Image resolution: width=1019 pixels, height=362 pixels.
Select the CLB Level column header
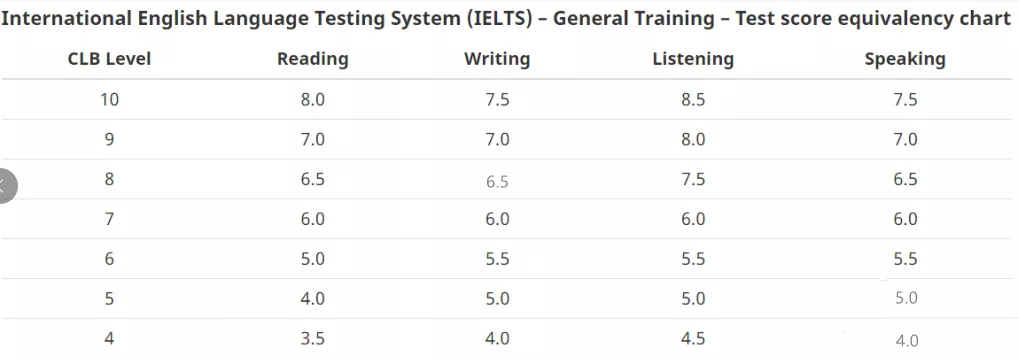109,59
